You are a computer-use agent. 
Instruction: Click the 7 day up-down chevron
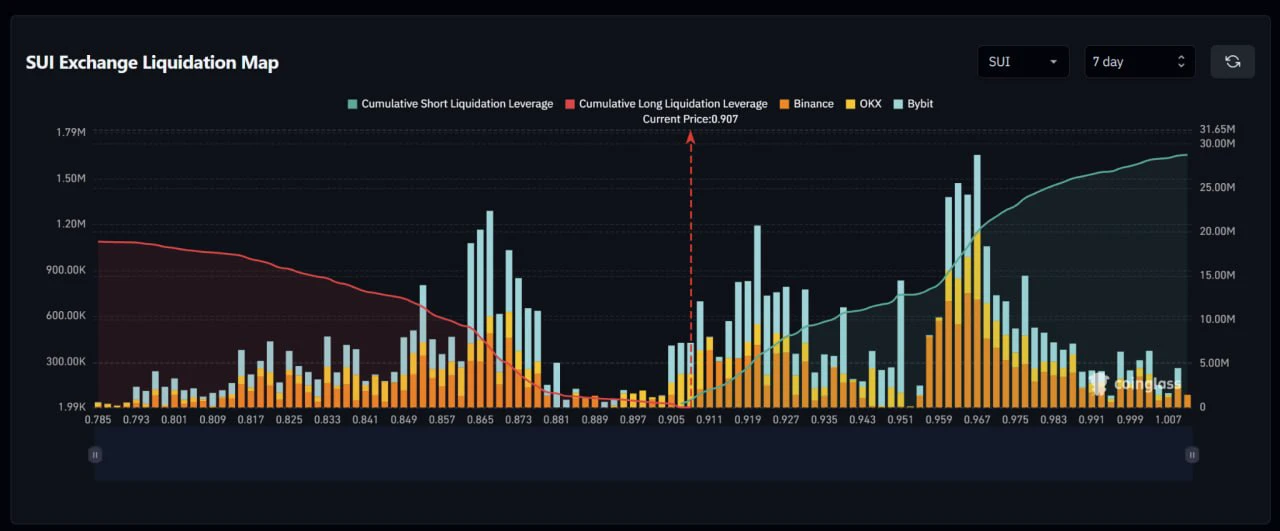click(x=1181, y=62)
